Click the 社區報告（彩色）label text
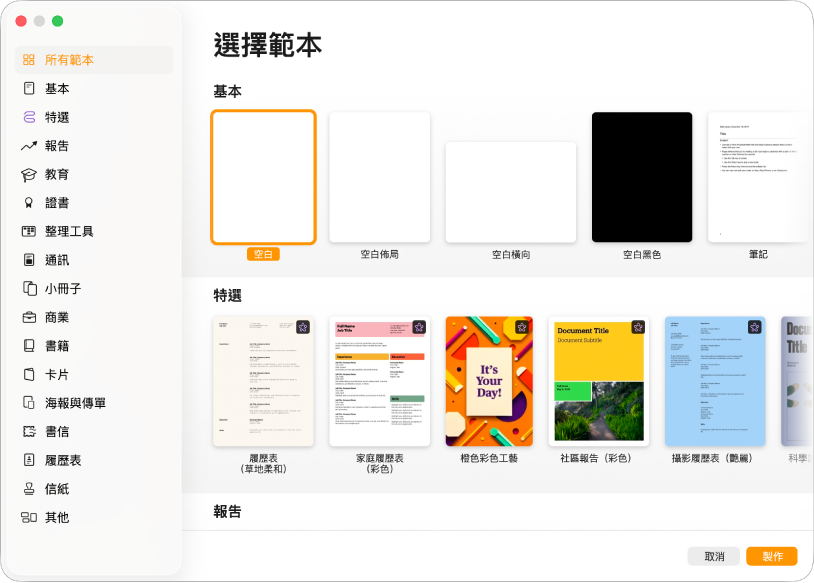Viewport: 814px width, 583px height. (x=596, y=458)
